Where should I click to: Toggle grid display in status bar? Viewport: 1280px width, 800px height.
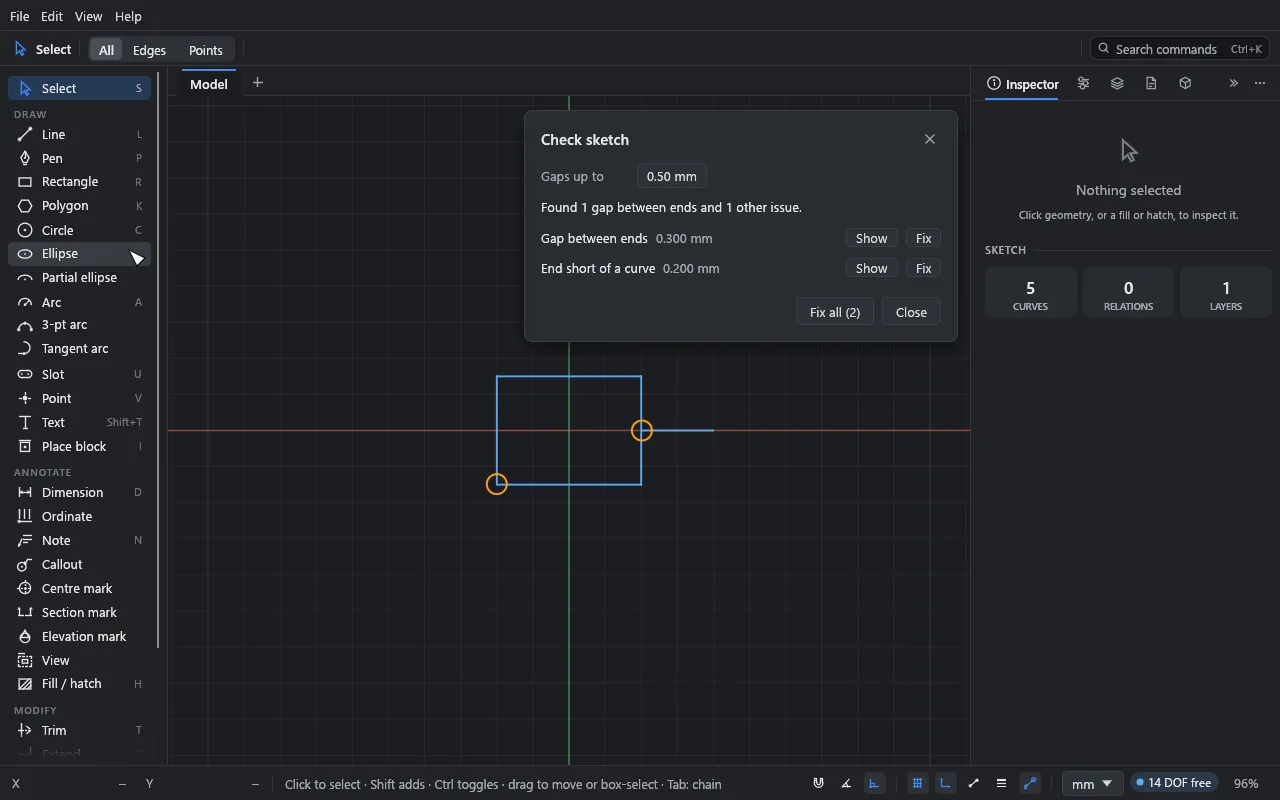coord(917,784)
